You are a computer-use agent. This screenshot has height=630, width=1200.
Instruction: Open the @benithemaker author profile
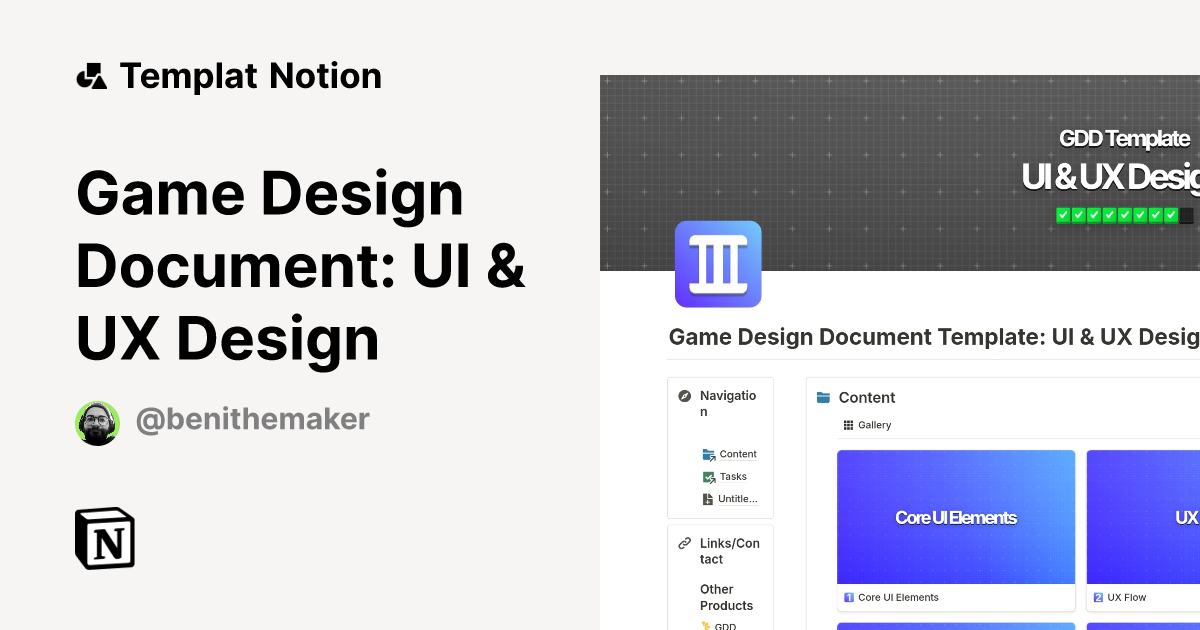pos(252,419)
